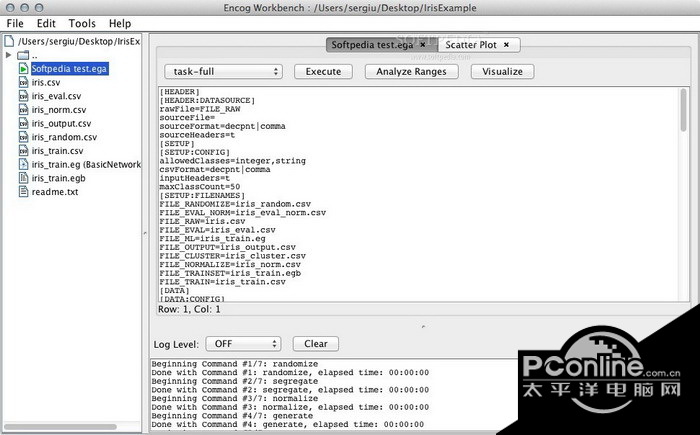The width and height of the screenshot is (700, 435).
Task: Click log line 'Done with Command #2: segregate'
Action: pyautogui.click(x=290, y=390)
